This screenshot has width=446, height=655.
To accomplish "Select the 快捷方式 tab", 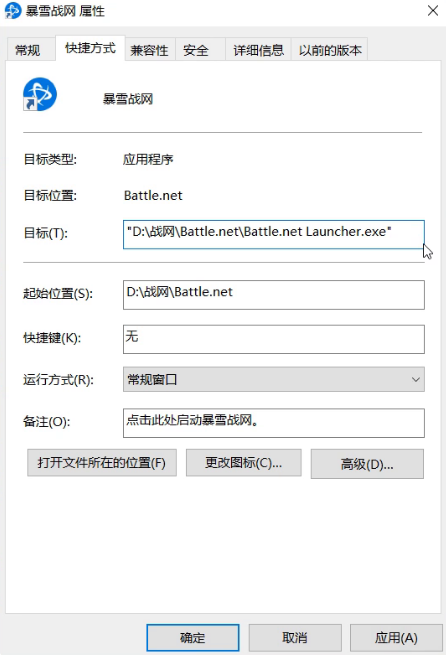I will point(90,48).
